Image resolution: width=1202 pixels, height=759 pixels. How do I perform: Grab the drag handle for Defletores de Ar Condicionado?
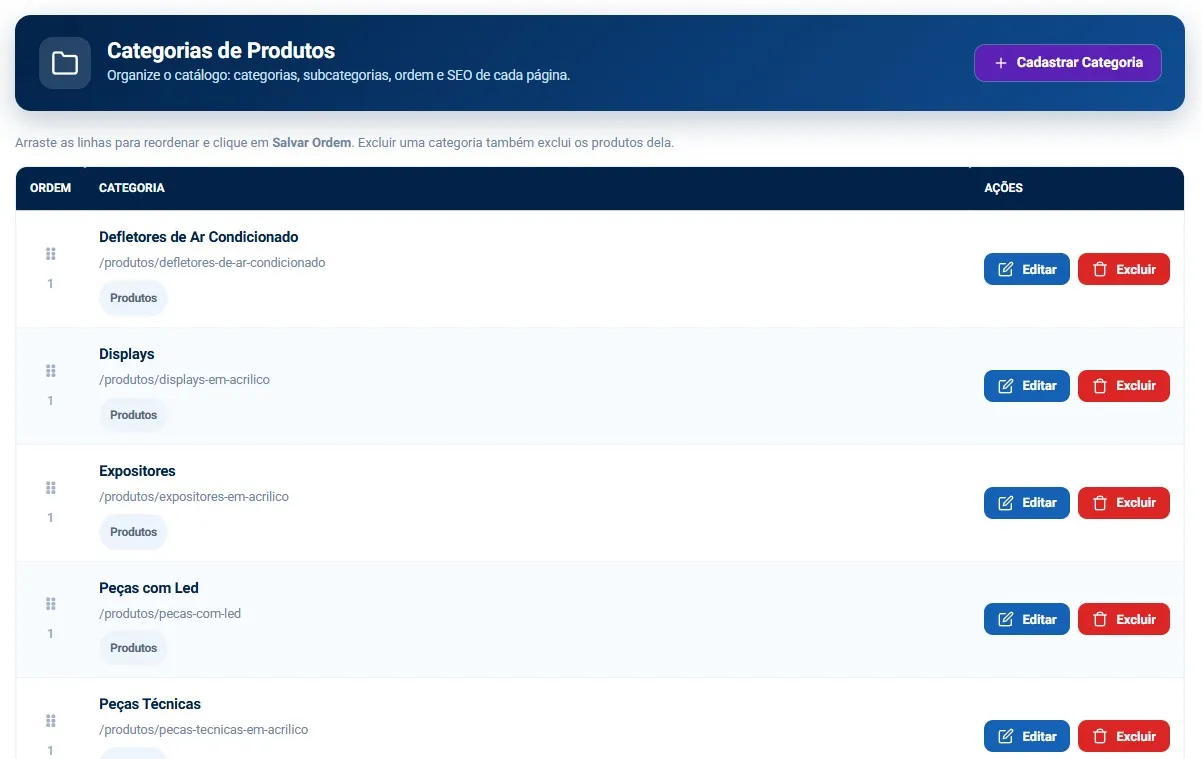[51, 254]
